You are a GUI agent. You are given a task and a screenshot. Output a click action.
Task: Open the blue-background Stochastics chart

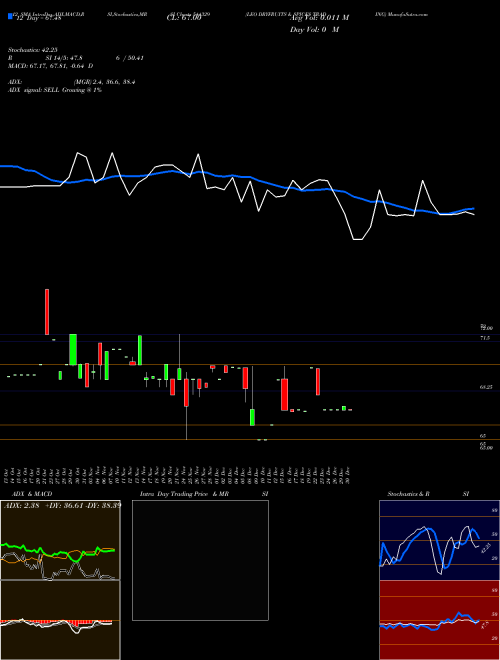(439, 540)
